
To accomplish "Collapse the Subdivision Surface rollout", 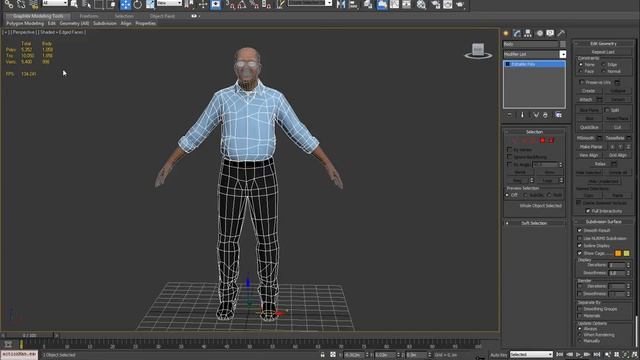I will tap(604, 222).
